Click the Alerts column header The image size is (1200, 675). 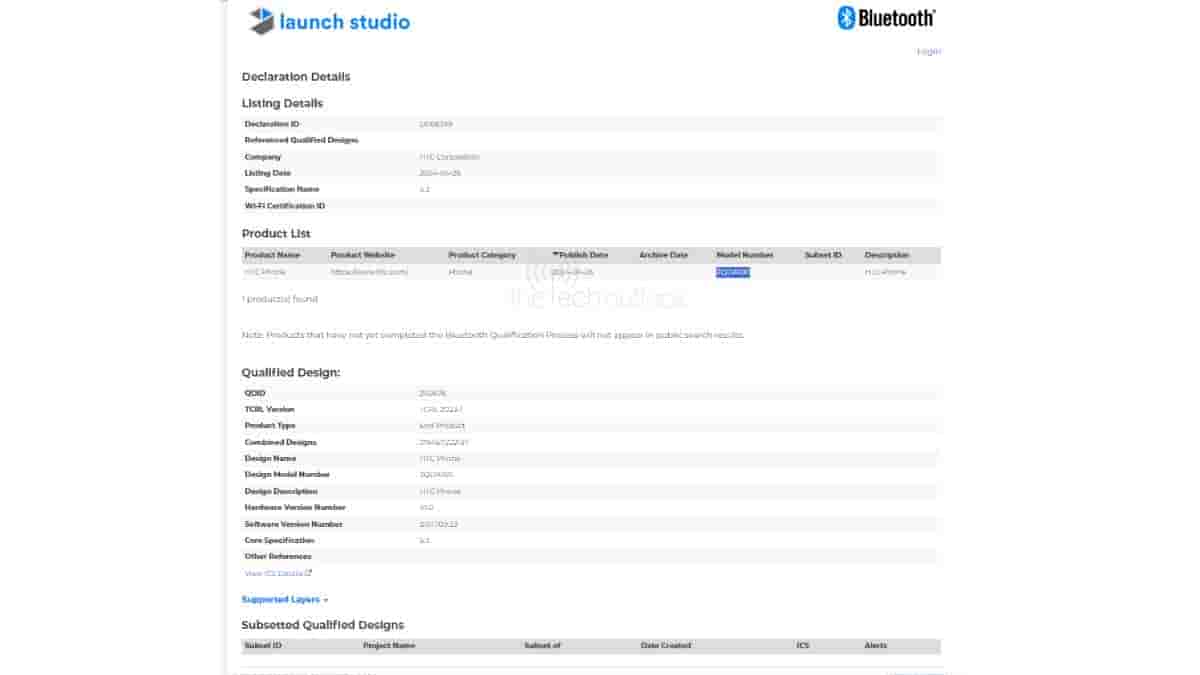(x=875, y=645)
